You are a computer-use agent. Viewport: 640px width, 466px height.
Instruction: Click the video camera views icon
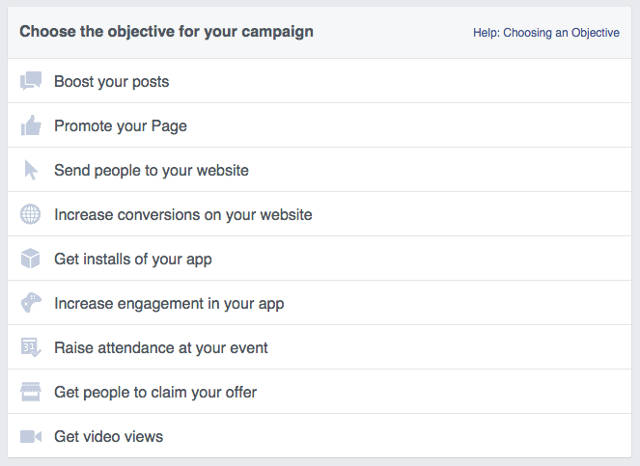point(31,436)
